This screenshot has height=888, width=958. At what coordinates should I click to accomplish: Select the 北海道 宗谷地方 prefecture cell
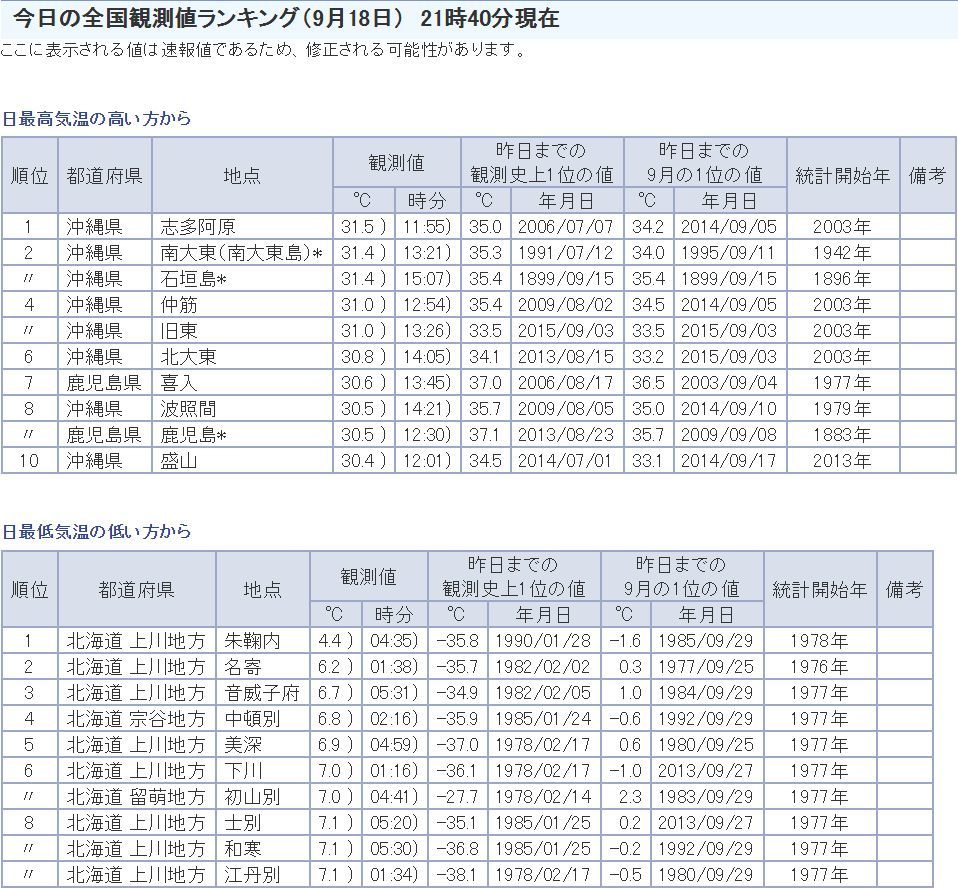pyautogui.click(x=136, y=719)
